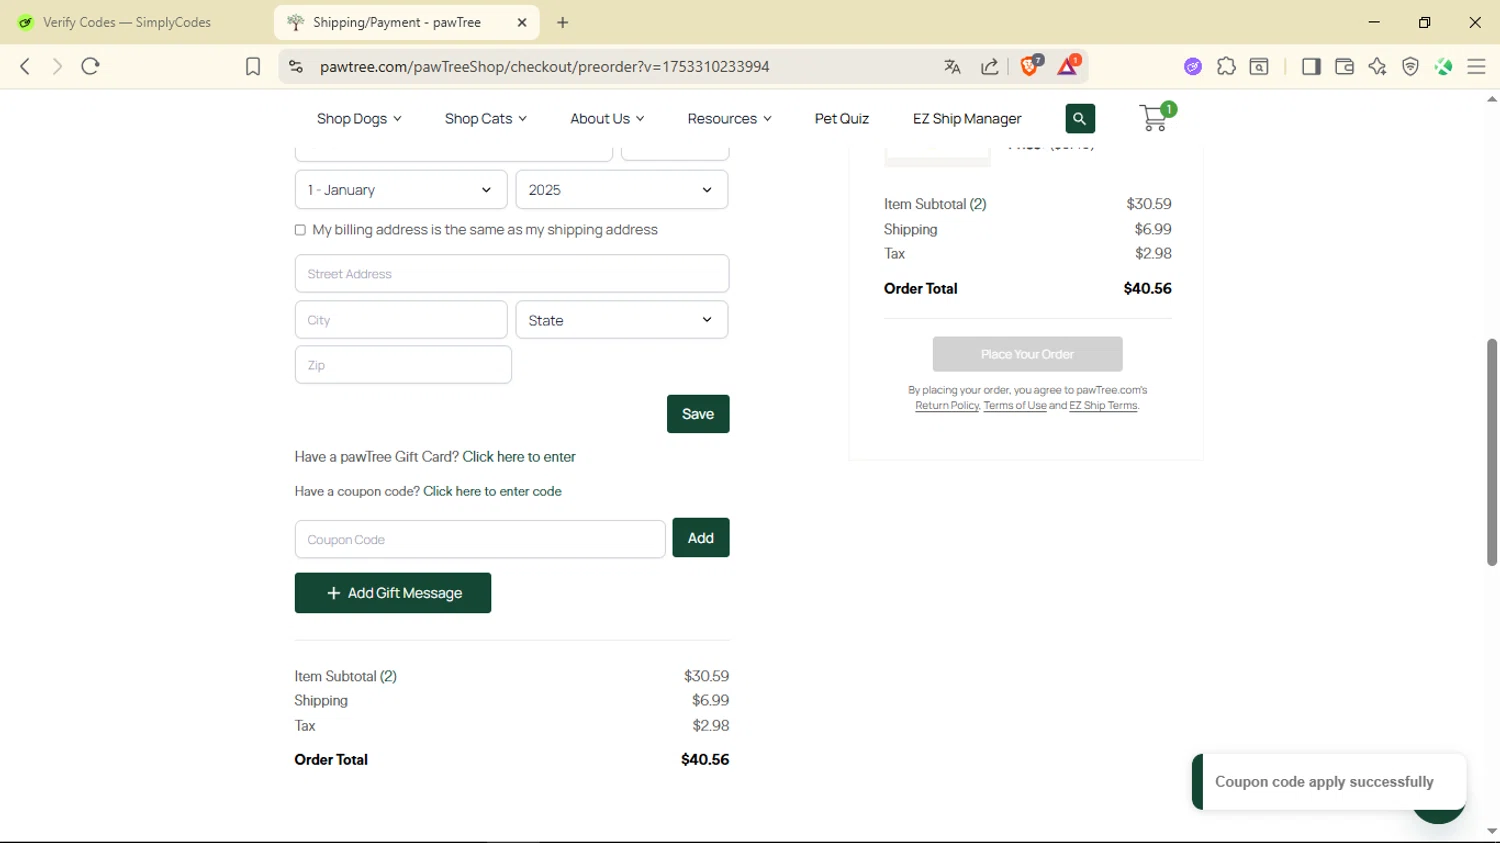Open the expiration year dropdown showing 2025
This screenshot has width=1500, height=843.
click(622, 190)
